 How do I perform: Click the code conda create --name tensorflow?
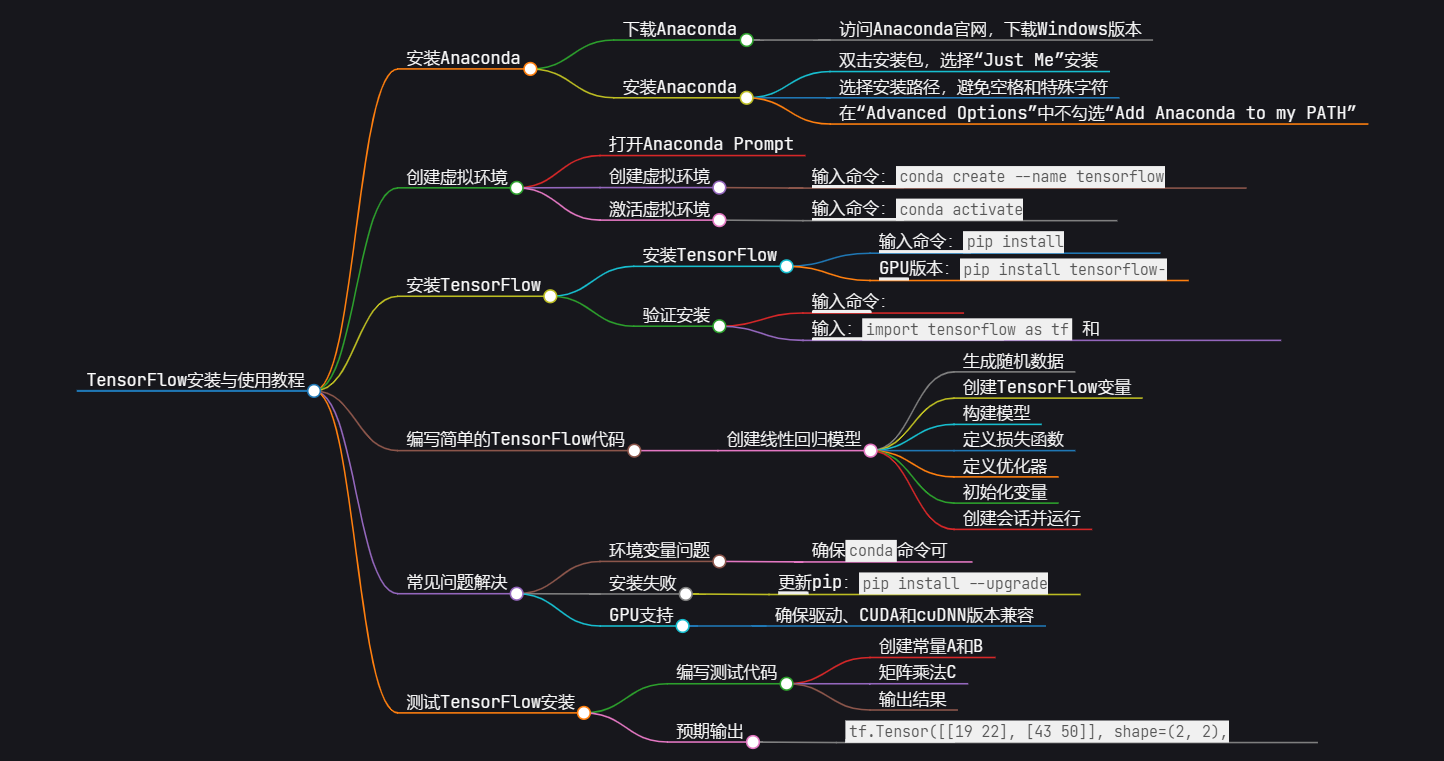coord(1032,177)
